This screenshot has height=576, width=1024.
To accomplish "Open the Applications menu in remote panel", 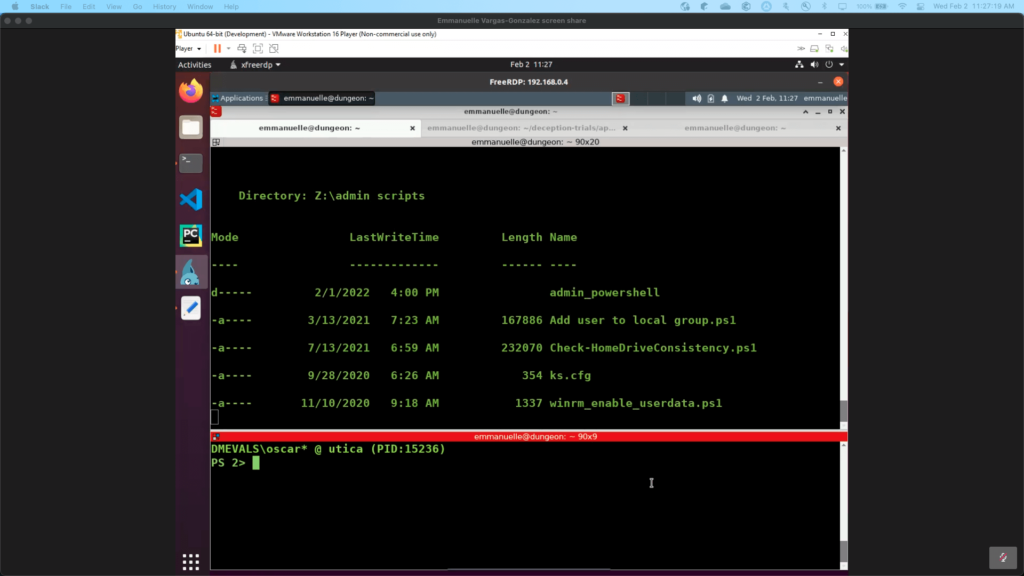I will 237,98.
